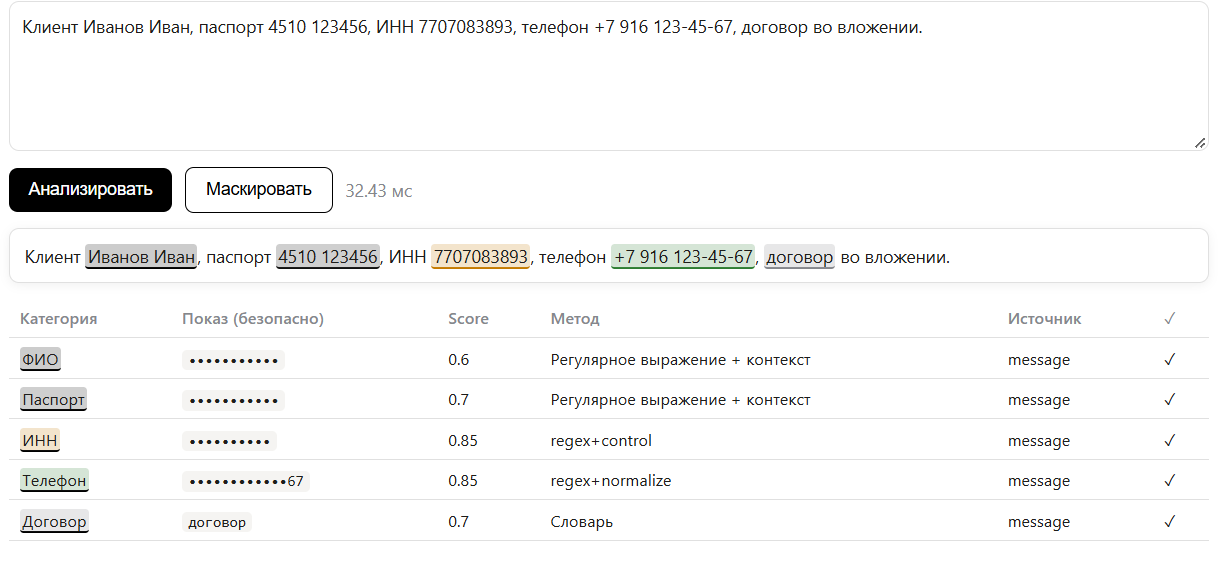Screen dimensions: 1228x570
Task: Click the Телефон category tag
Action: click(55, 480)
